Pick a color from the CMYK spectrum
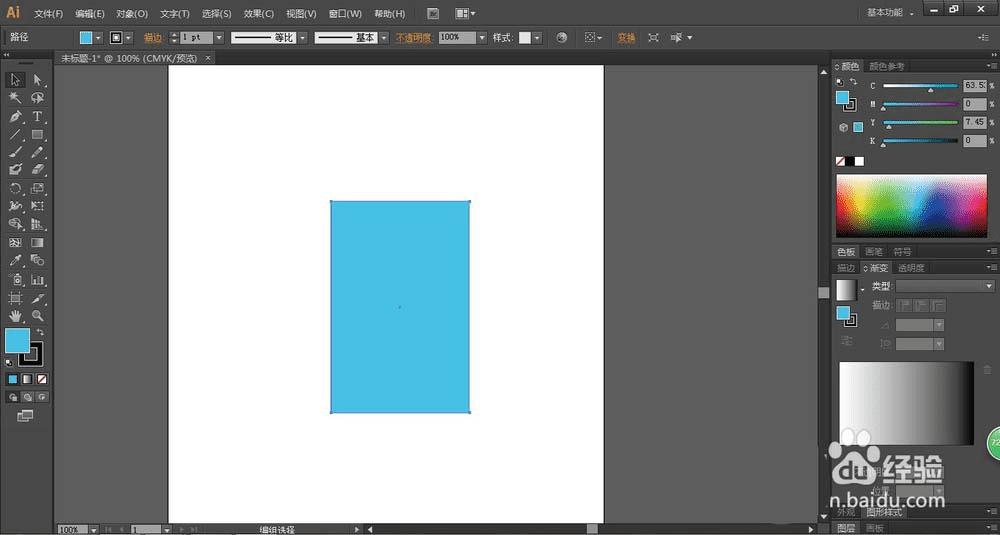 [910, 205]
